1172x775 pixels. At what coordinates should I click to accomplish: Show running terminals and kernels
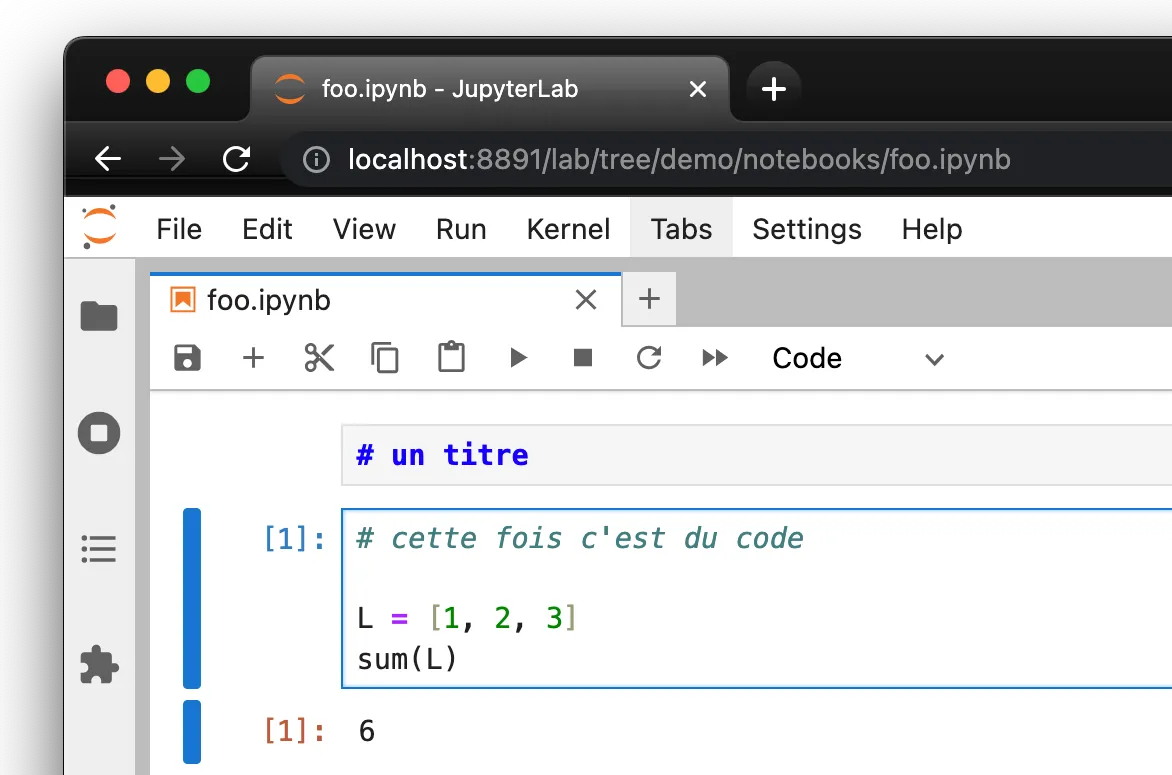tap(98, 433)
